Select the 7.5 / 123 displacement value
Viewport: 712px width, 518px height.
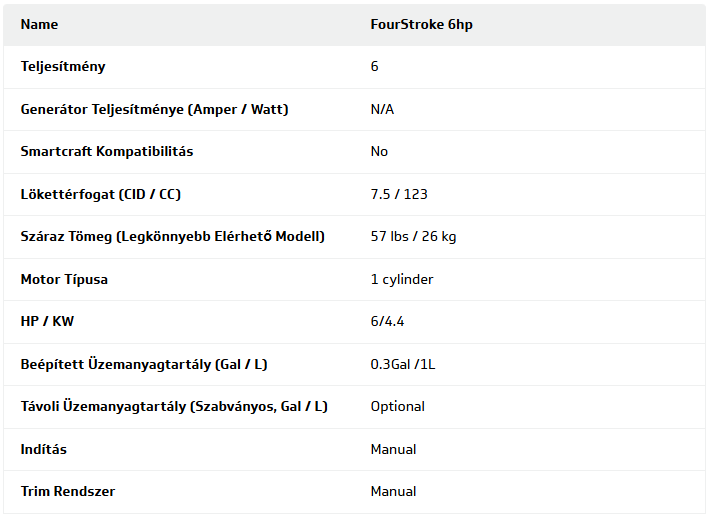pos(399,194)
